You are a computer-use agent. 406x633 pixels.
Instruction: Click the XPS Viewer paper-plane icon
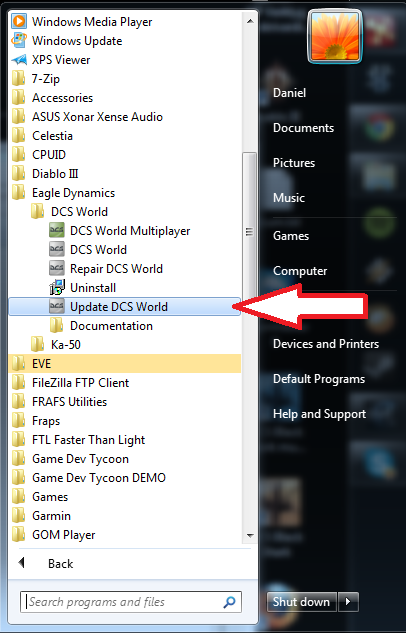click(19, 59)
